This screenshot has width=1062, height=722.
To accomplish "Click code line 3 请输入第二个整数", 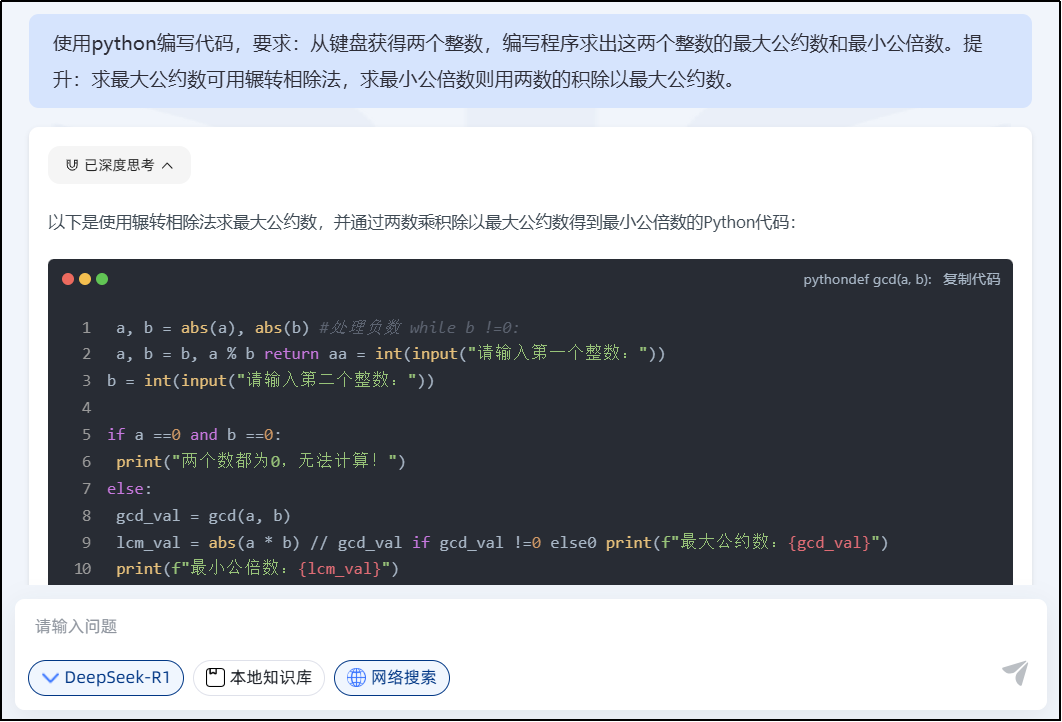I will tap(270, 380).
